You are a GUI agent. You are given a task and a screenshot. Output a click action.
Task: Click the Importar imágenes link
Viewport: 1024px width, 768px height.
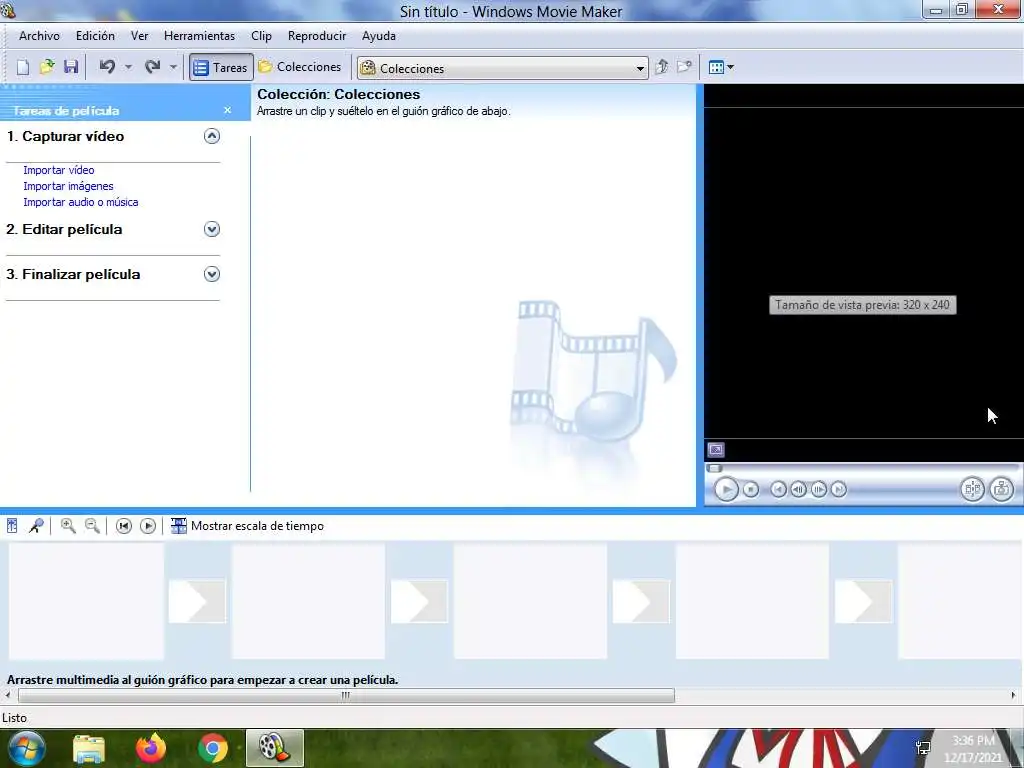[69, 186]
